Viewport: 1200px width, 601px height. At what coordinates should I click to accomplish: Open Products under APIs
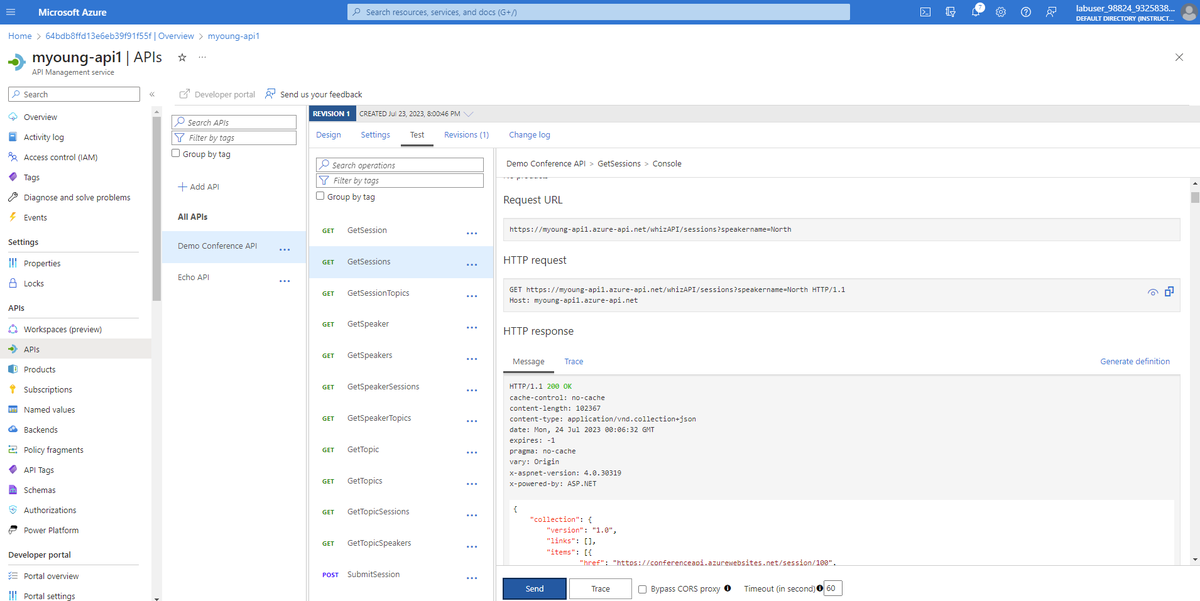(39, 369)
